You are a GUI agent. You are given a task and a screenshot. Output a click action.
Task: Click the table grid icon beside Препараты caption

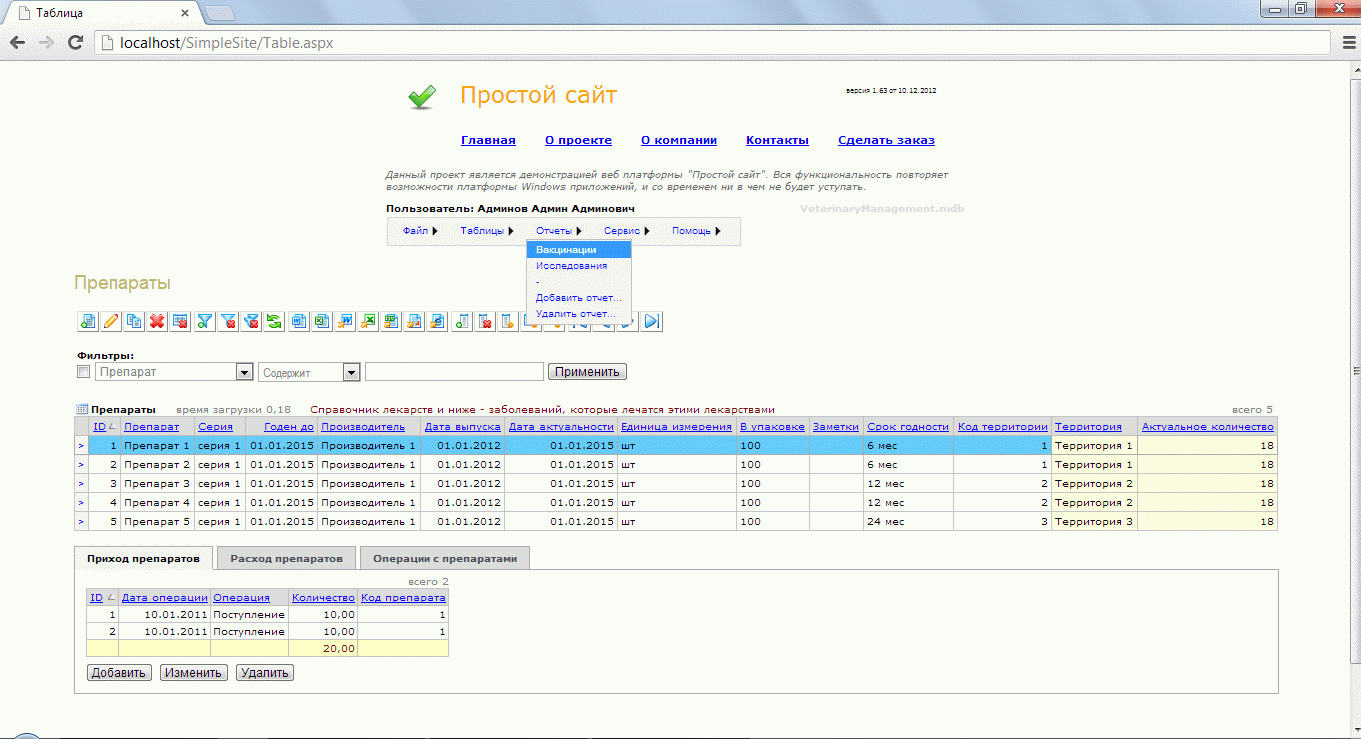pyautogui.click(x=82, y=409)
